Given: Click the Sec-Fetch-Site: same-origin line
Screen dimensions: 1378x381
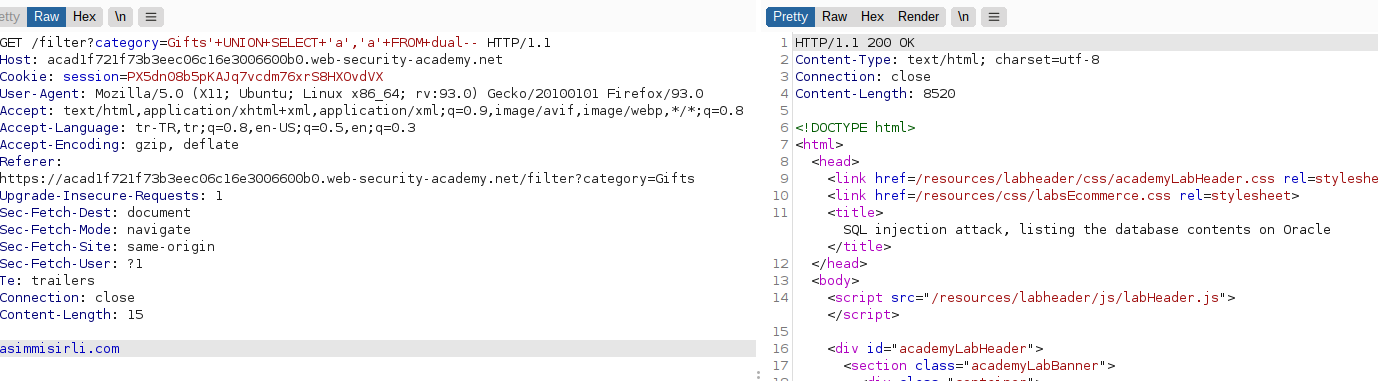Looking at the screenshot, I should pos(107,246).
